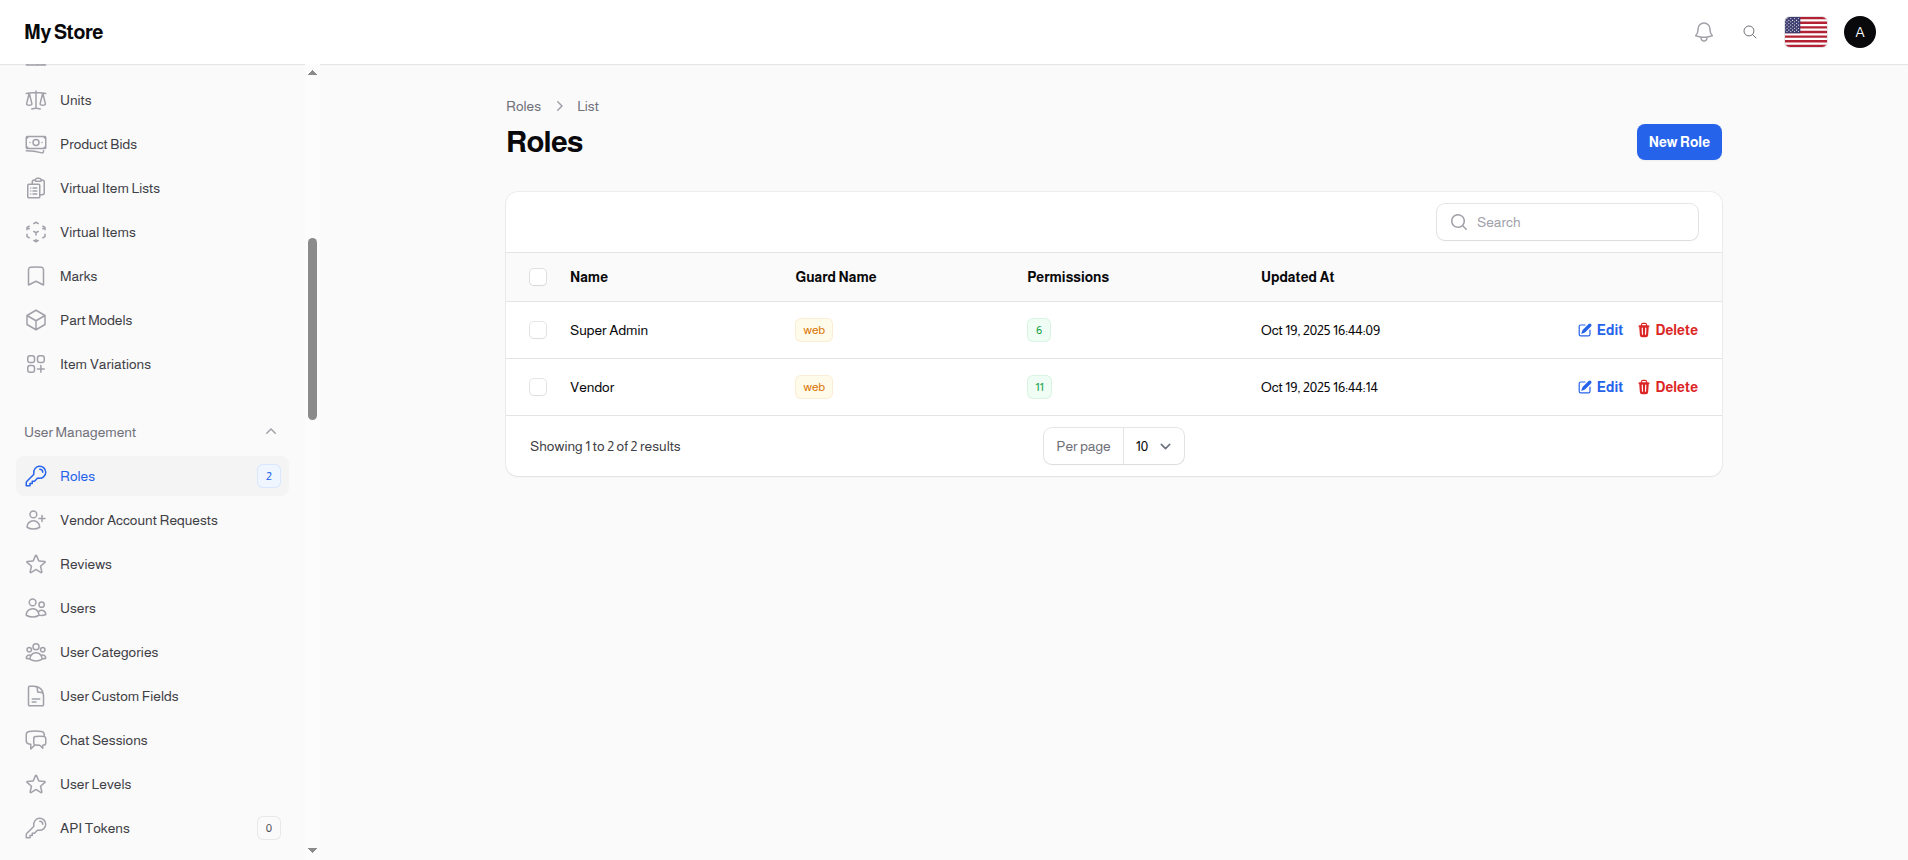Viewport: 1908px width, 860px height.
Task: Click the 'Showing 1 to 2 of 2 results' text
Action: [605, 446]
